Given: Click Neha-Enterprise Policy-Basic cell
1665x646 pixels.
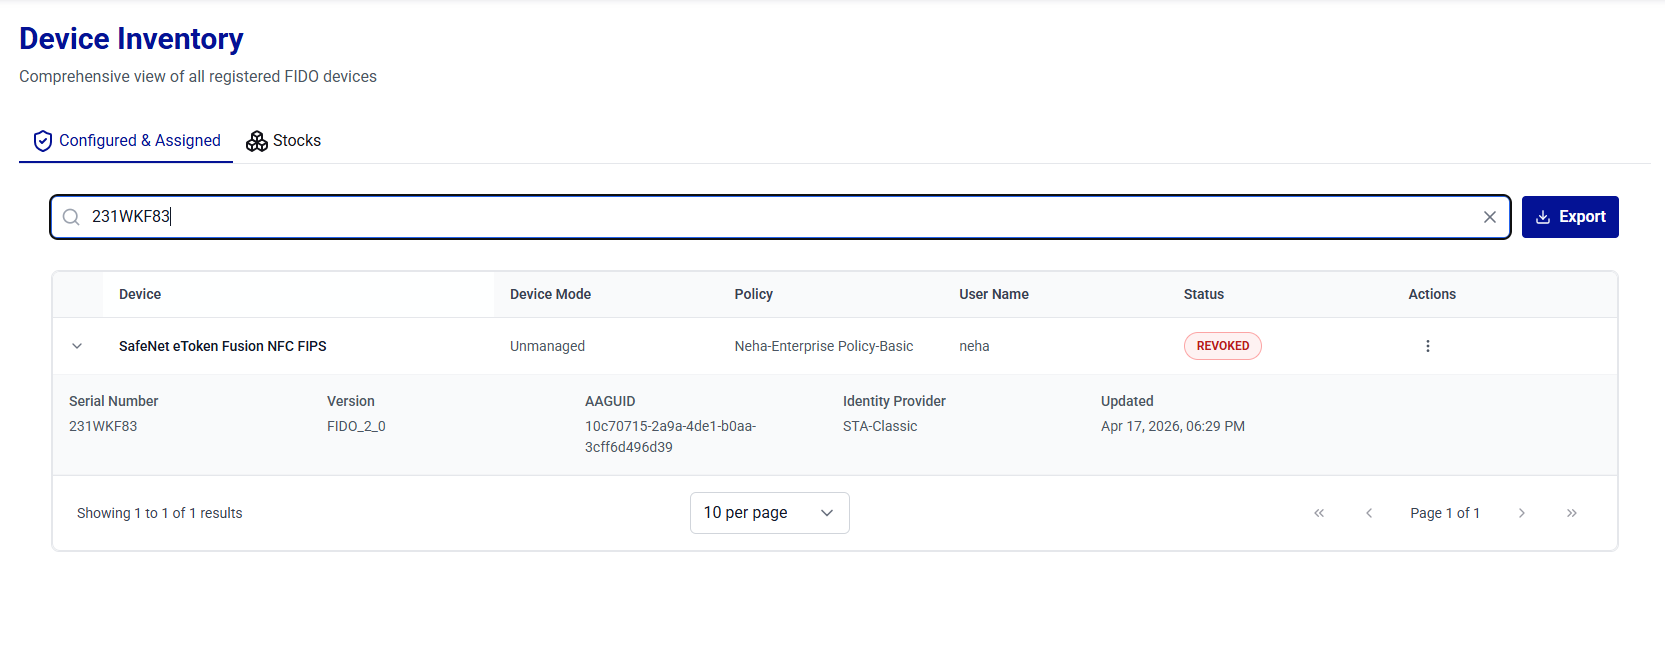Looking at the screenshot, I should coord(824,346).
